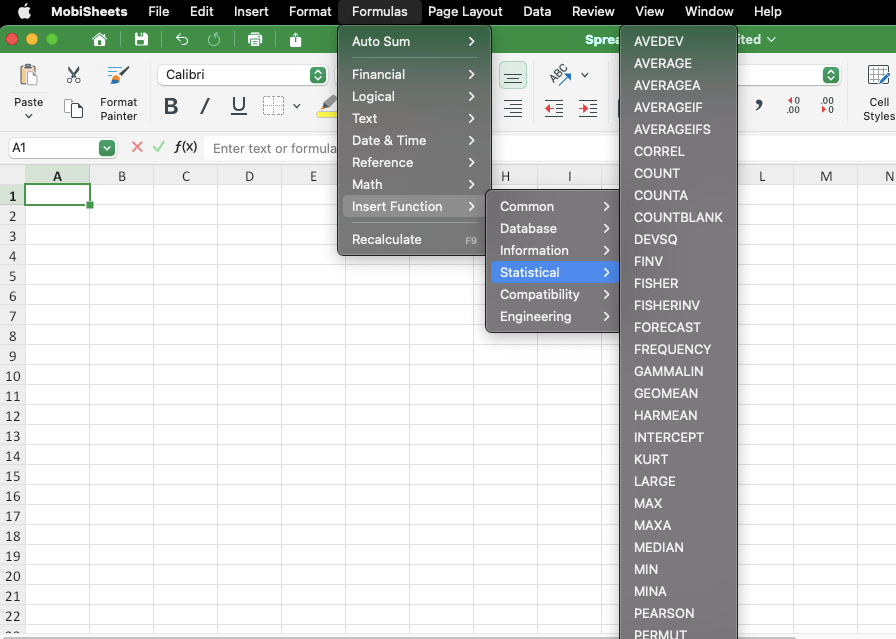Save the spreadsheet with the floppy disk icon

point(141,40)
